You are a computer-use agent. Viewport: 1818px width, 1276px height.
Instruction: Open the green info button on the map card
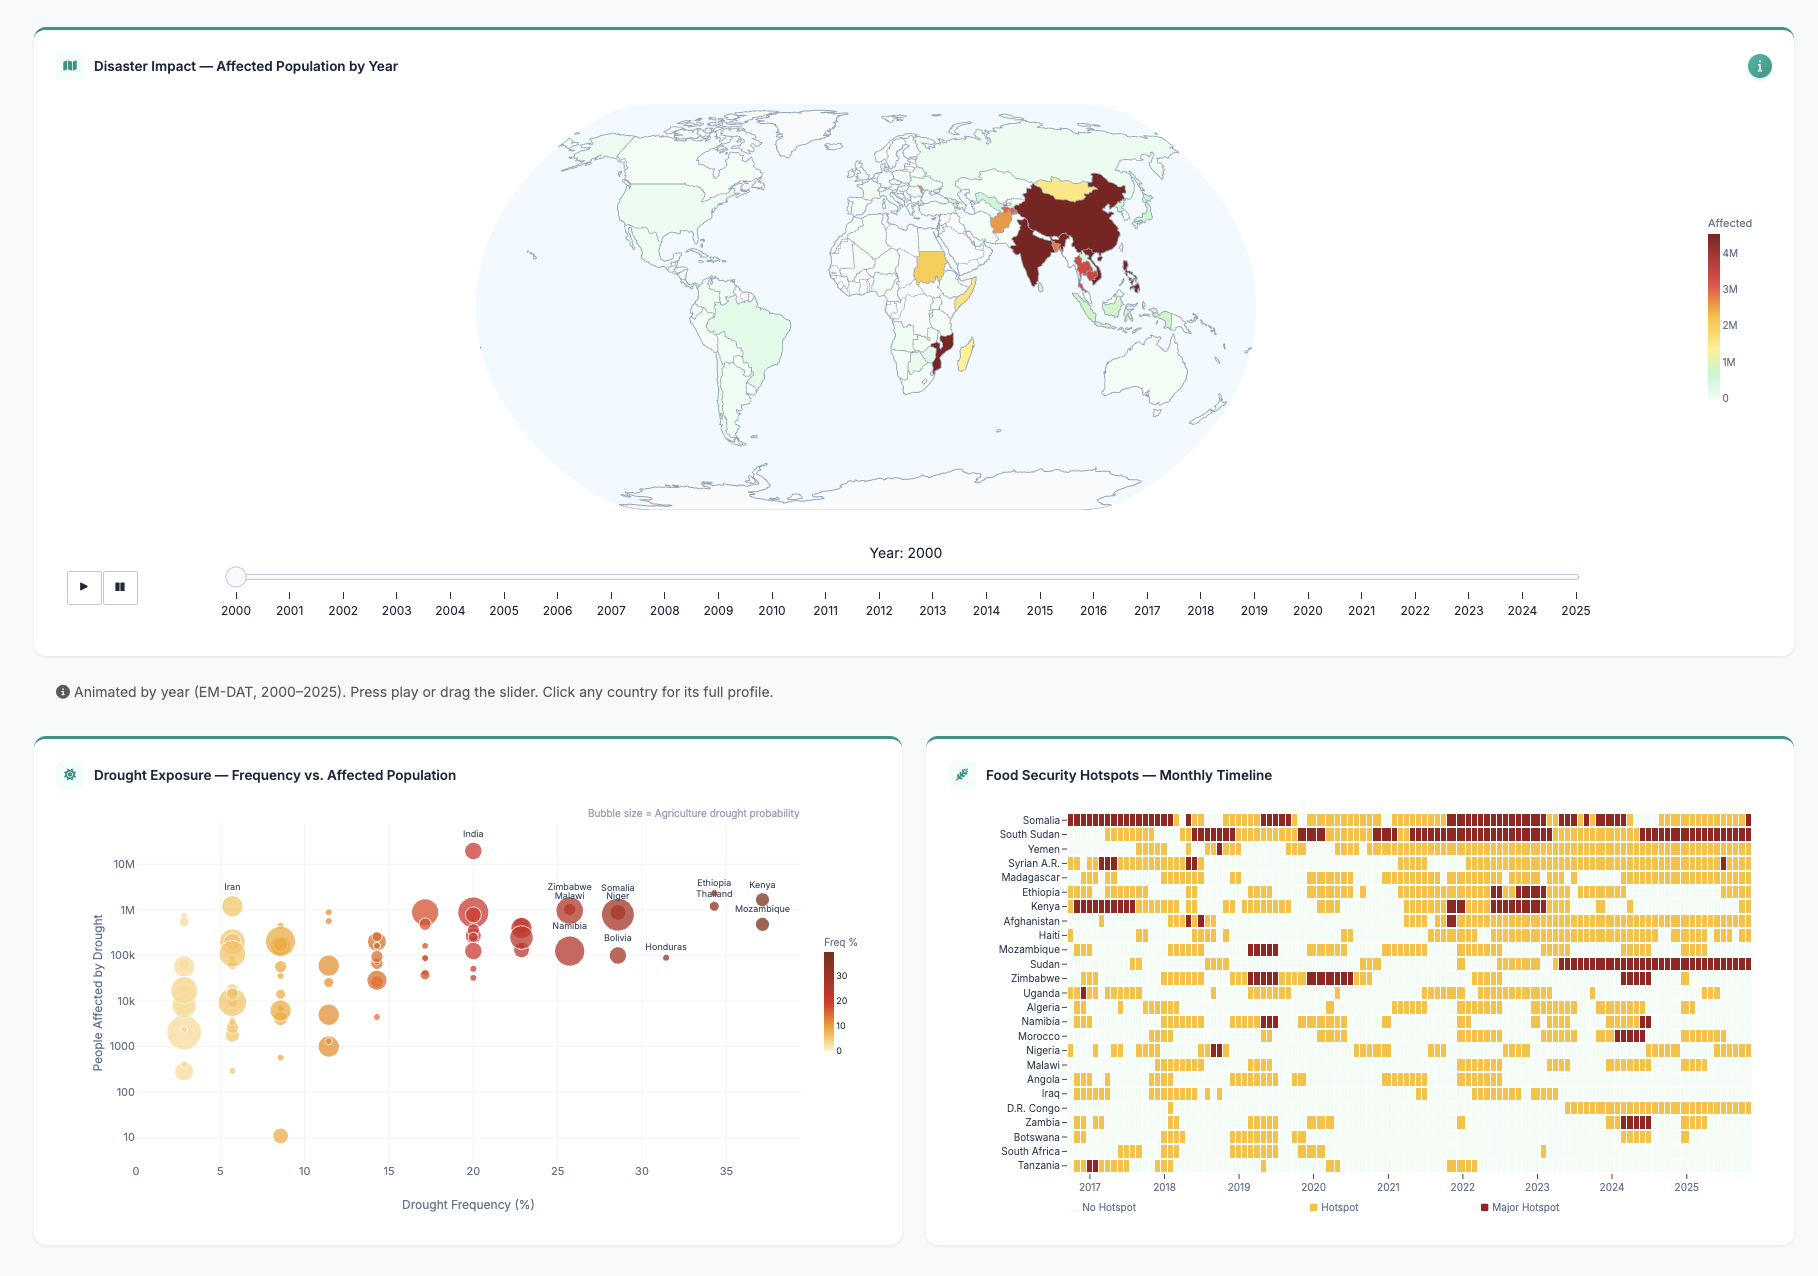(1760, 66)
